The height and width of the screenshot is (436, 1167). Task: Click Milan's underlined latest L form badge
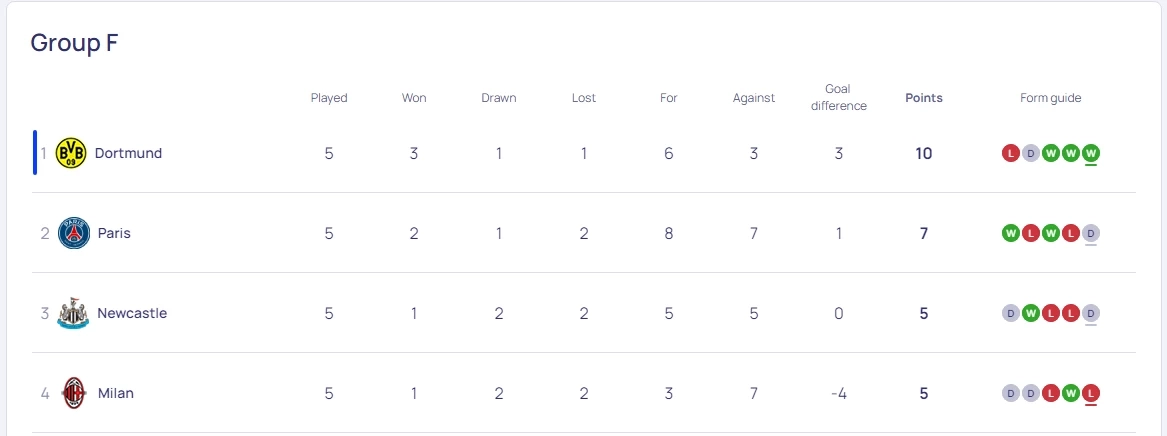point(1091,393)
